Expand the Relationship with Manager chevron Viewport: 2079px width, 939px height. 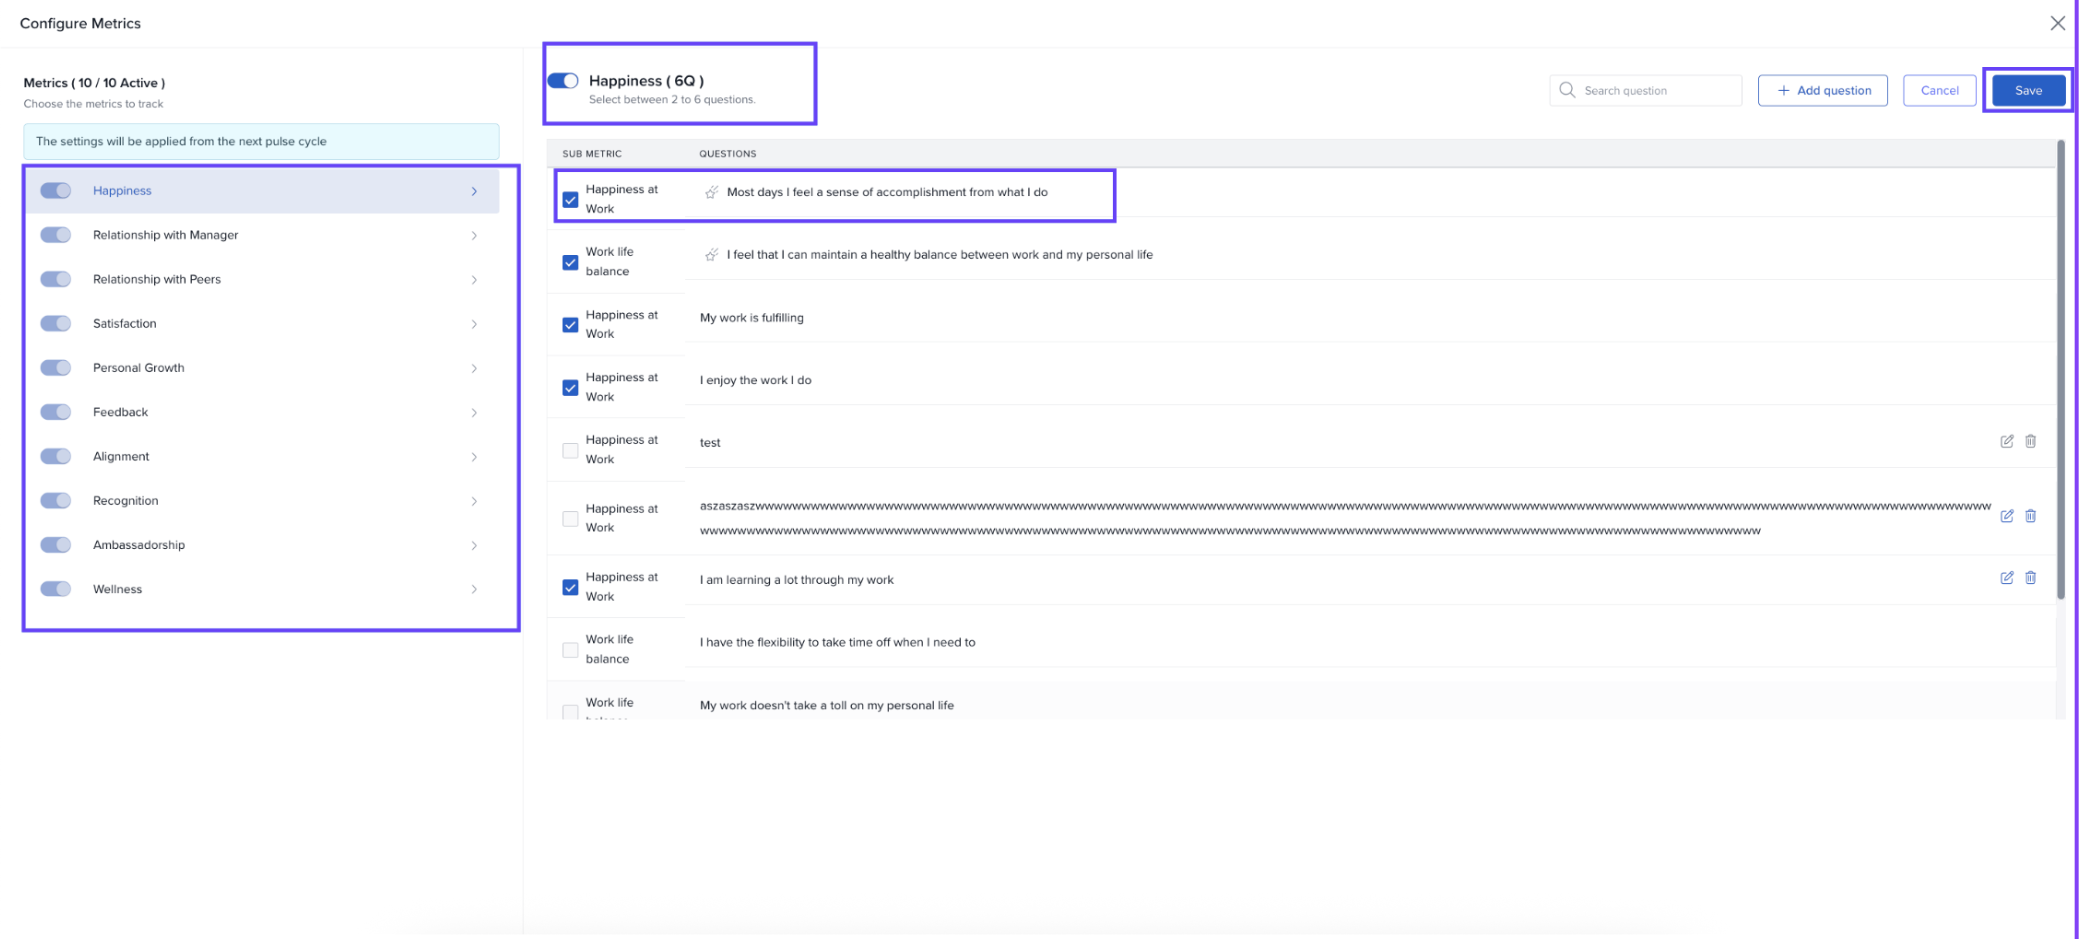(474, 236)
